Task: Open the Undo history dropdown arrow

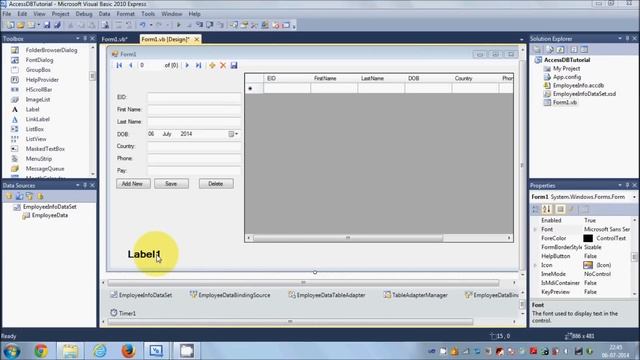Action: (151, 25)
